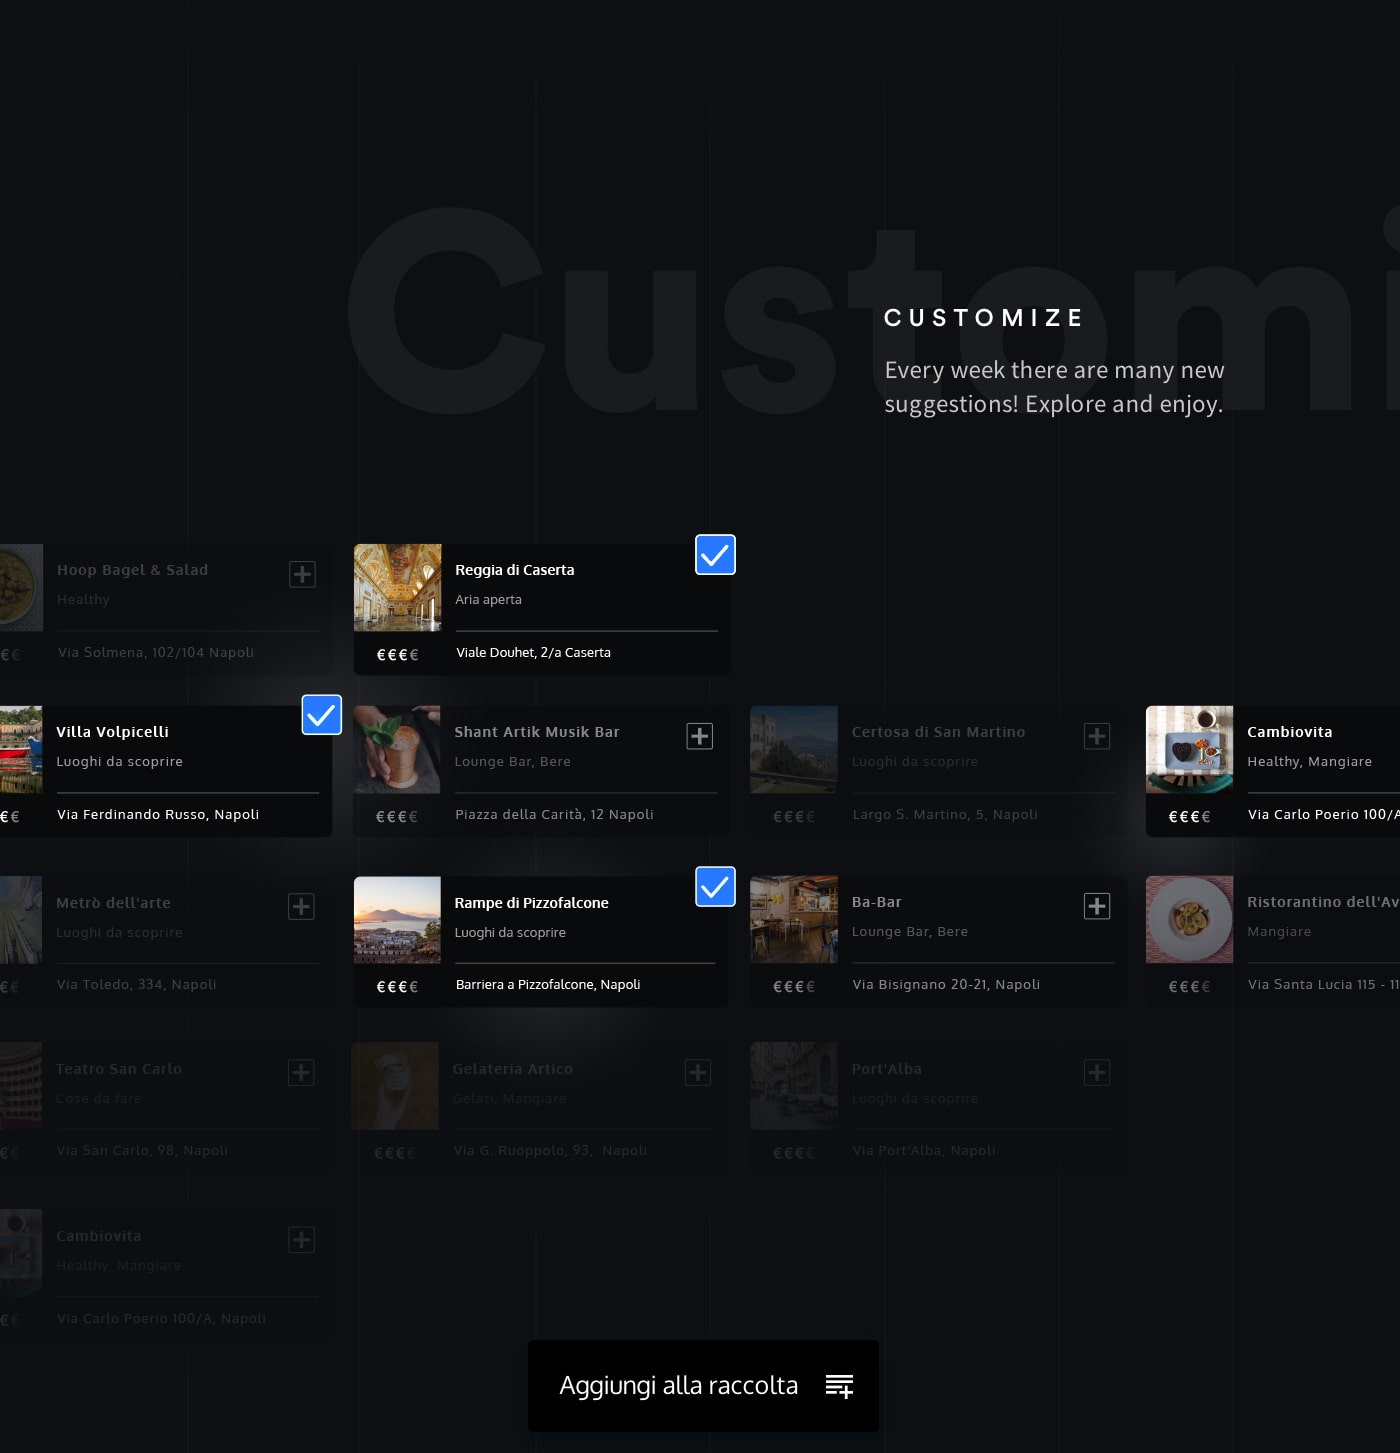View the Port'Alba street thumbnail
This screenshot has height=1453, width=1400.
click(794, 1086)
